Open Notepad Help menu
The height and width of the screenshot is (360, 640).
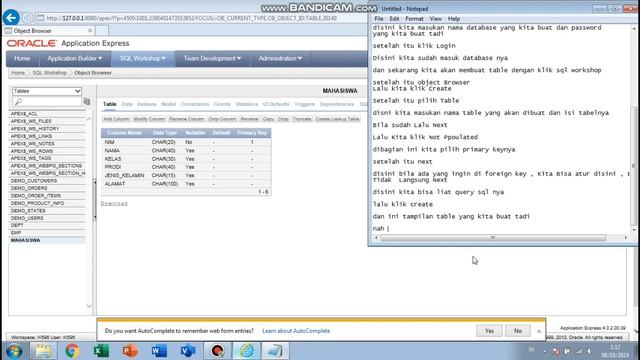point(453,19)
